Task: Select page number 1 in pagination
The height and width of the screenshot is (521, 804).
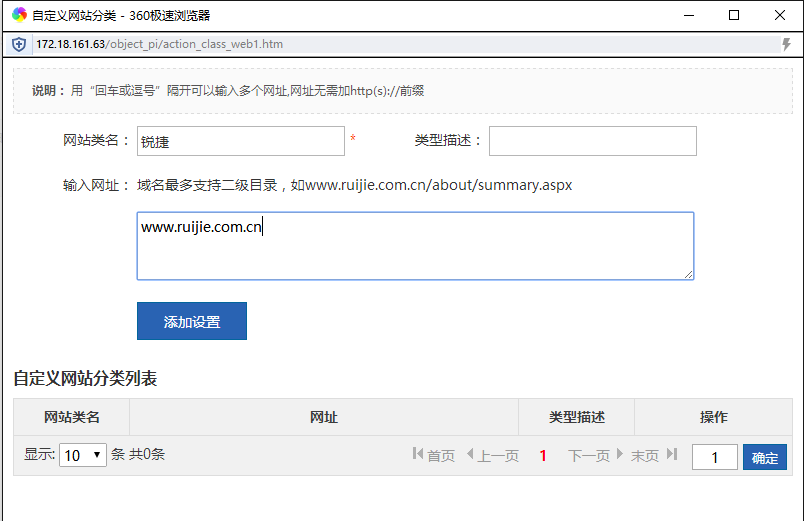Action: click(x=543, y=455)
